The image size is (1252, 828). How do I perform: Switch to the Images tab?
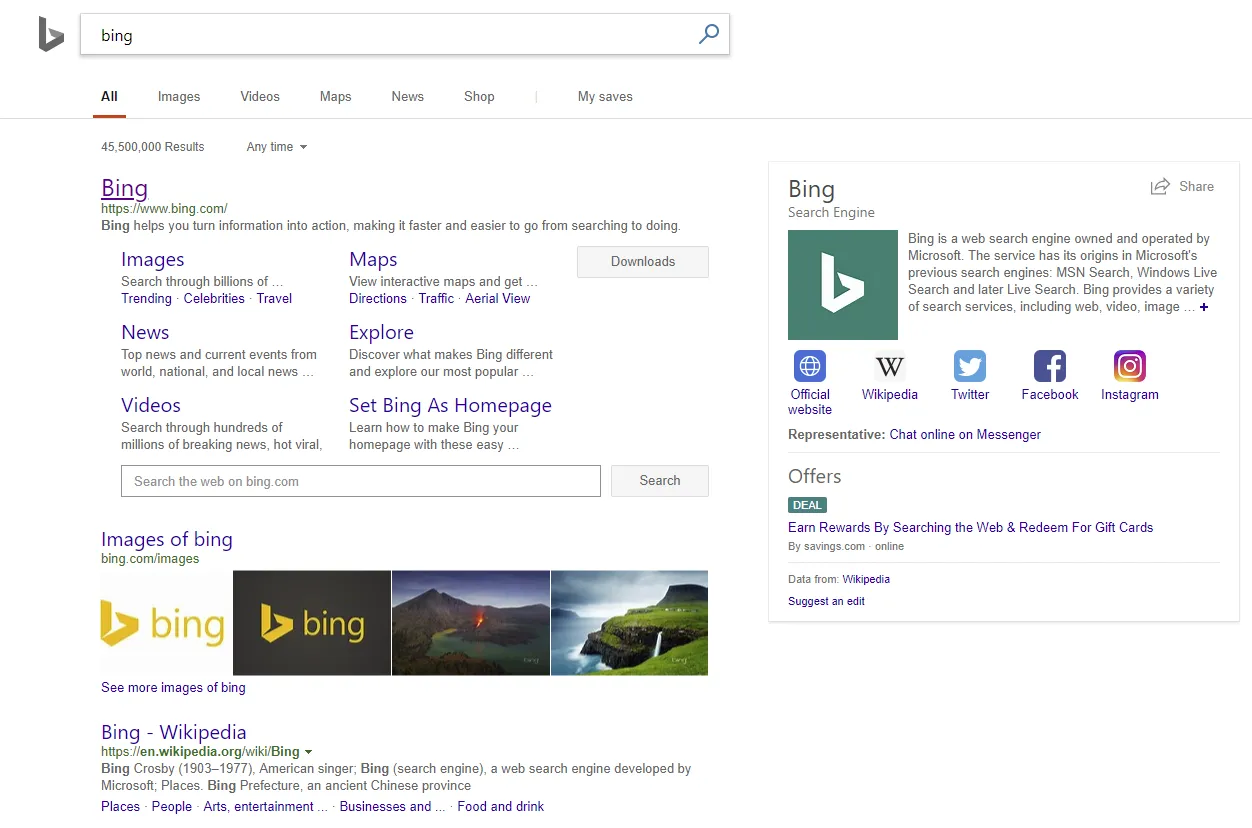[x=179, y=97]
